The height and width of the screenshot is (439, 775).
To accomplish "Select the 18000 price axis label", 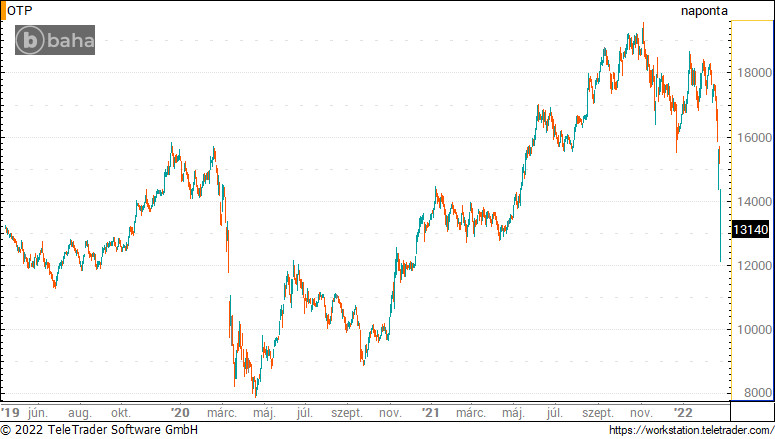I will pyautogui.click(x=754, y=73).
